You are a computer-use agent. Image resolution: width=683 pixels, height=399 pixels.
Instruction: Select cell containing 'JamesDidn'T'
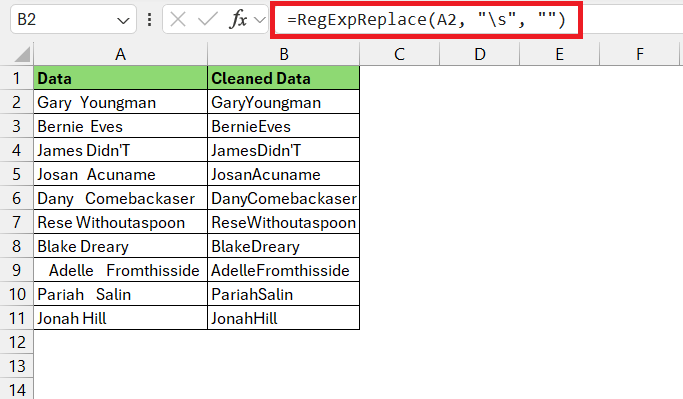pyautogui.click(x=284, y=150)
